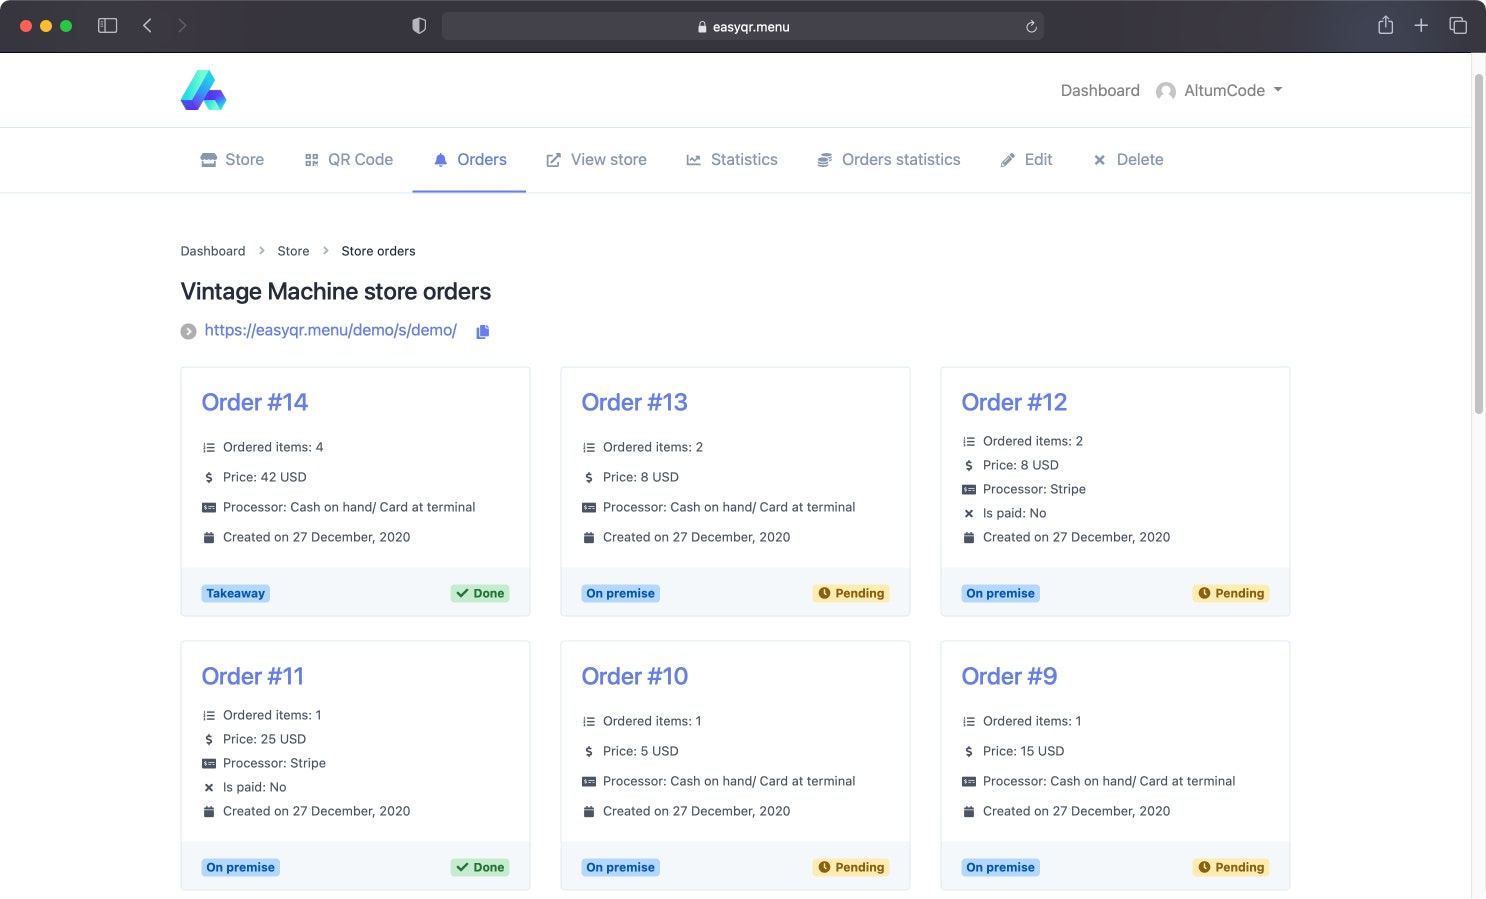This screenshot has height=899, width=1486.
Task: Click 'Processor: Stripe' on Order #12
Action: click(x=1034, y=490)
